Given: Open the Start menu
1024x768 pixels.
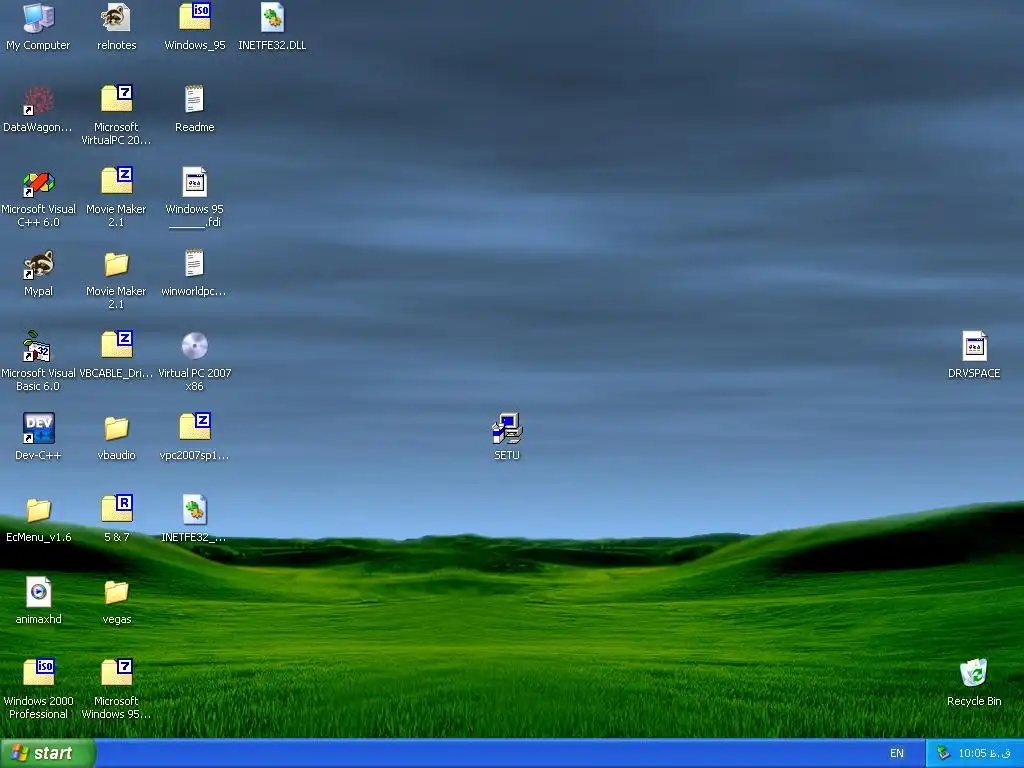Looking at the screenshot, I should point(47,753).
